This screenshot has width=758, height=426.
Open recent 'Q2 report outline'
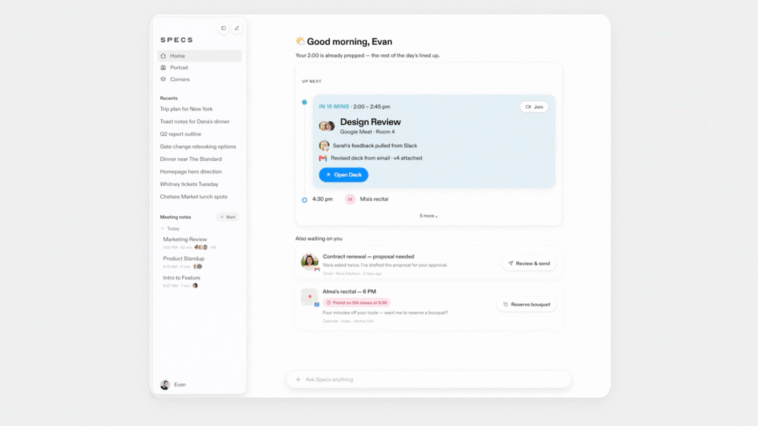click(x=180, y=134)
